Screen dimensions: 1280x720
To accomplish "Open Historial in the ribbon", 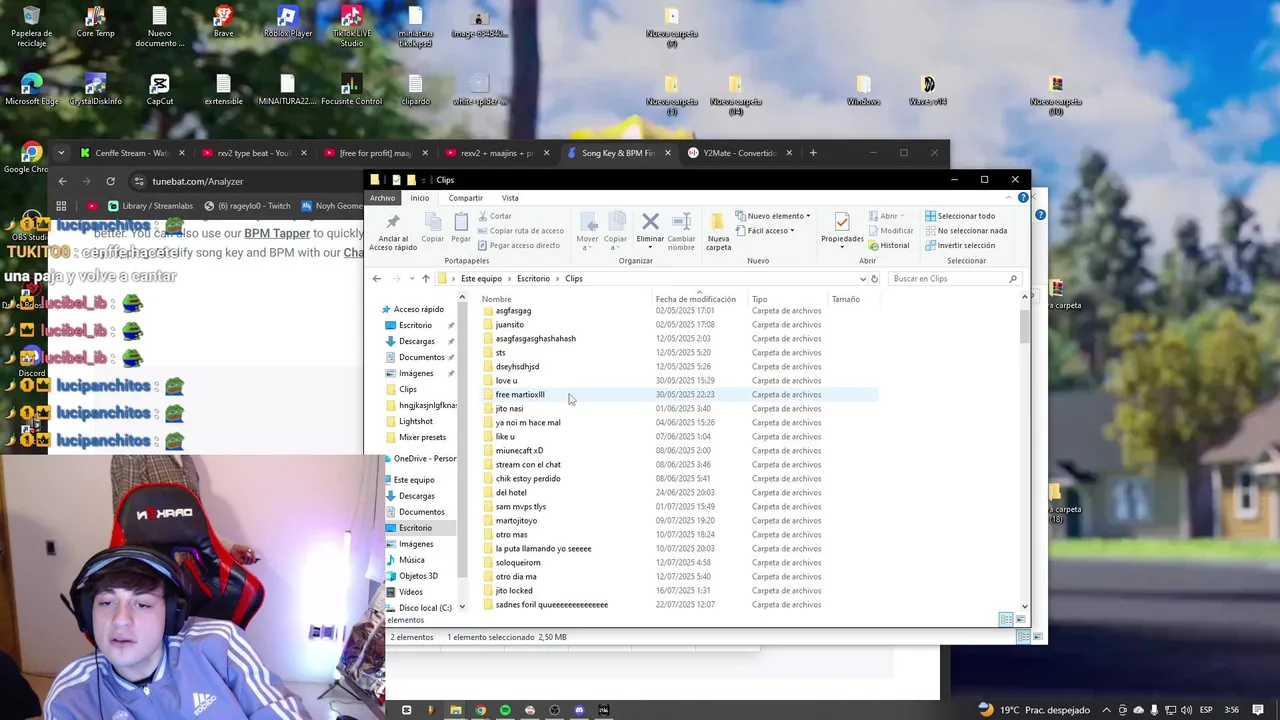I will click(889, 245).
